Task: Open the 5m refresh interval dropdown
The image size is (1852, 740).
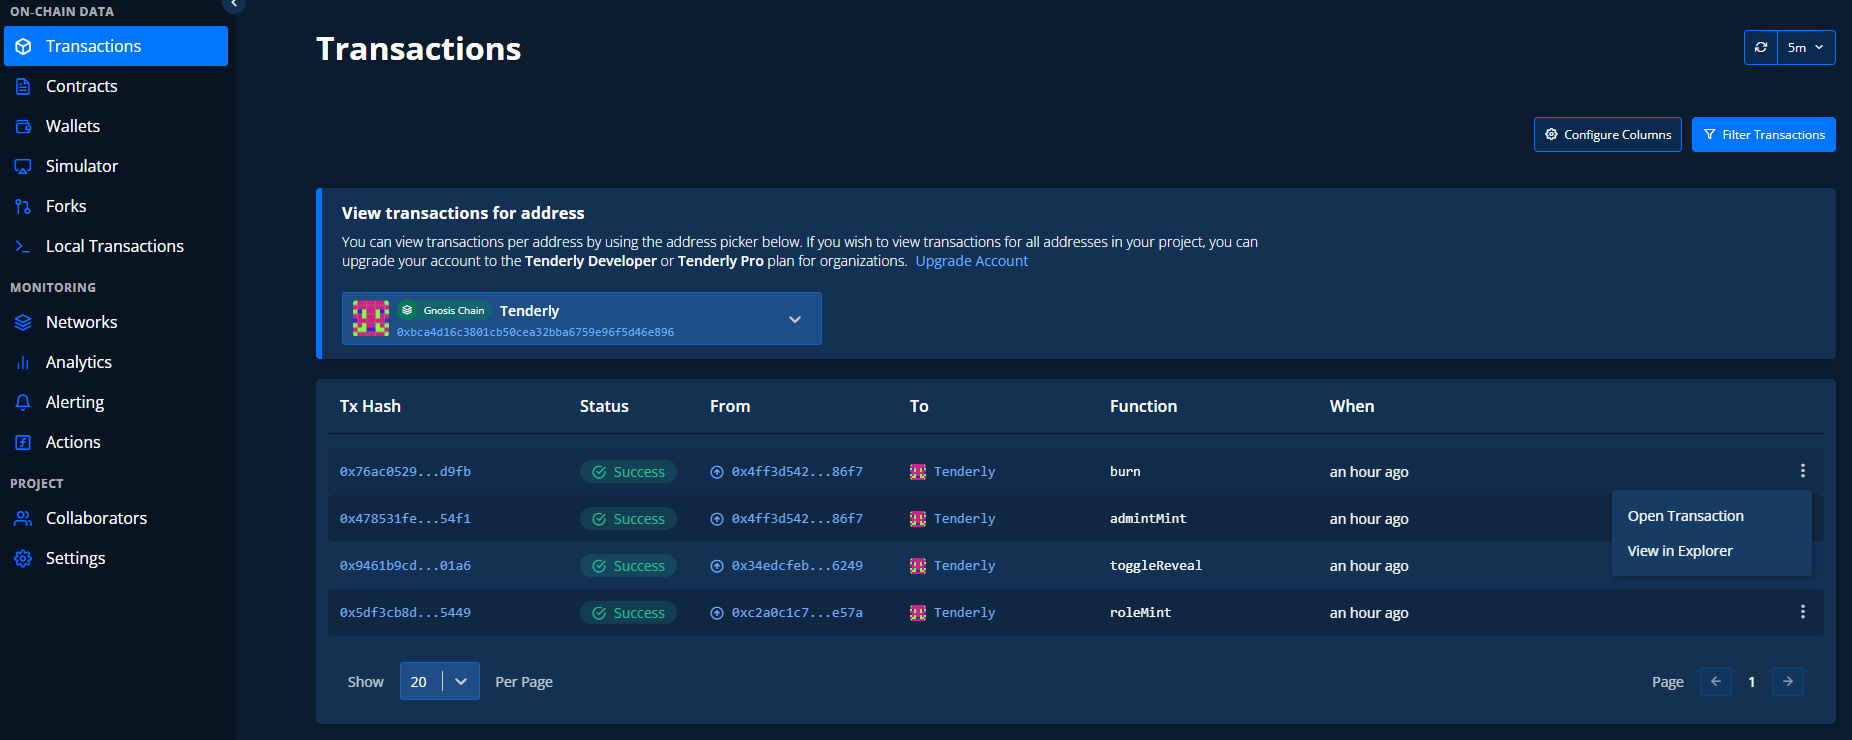Action: (x=1806, y=47)
